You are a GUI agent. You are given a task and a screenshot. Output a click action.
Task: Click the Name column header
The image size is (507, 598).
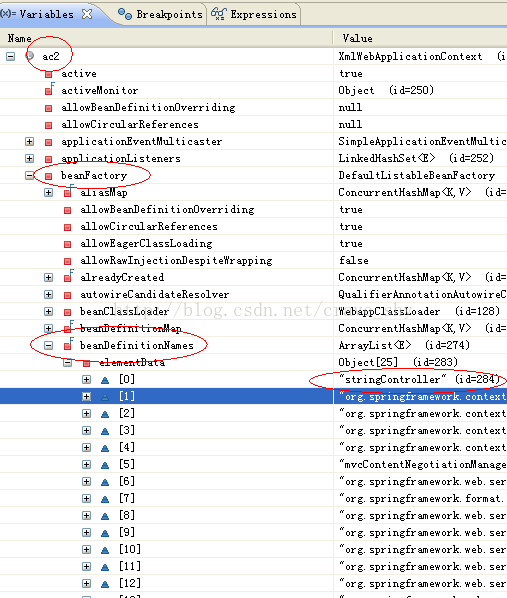tap(19, 39)
